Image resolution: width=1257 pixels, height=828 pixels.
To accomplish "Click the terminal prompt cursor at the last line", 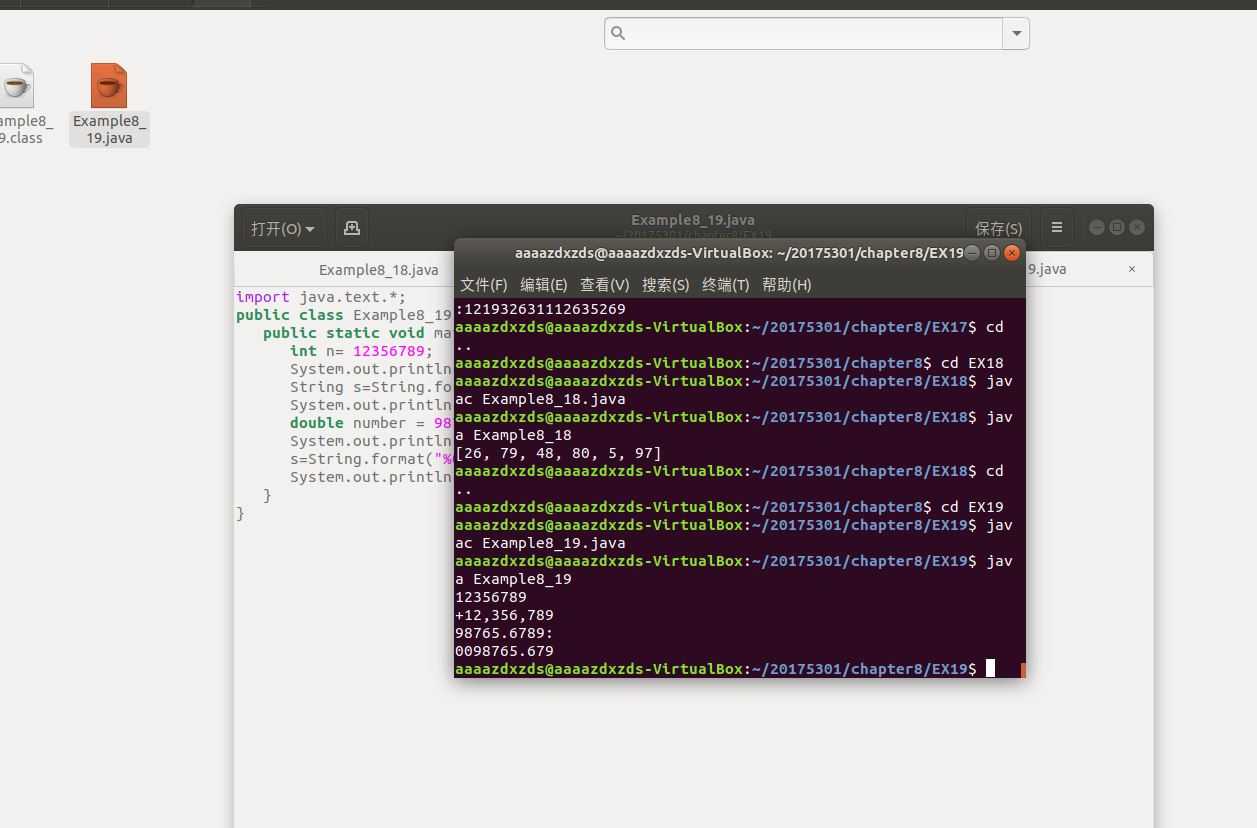I will [990, 668].
